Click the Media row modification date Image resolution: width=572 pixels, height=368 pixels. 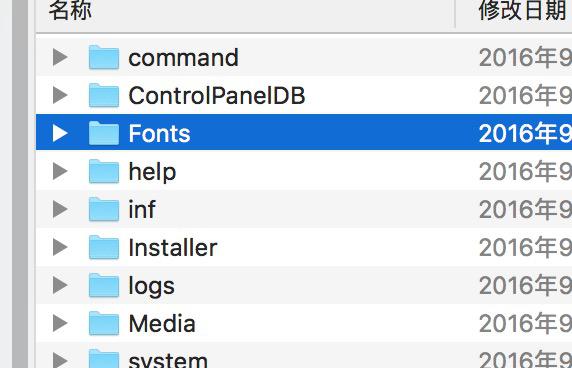point(525,323)
